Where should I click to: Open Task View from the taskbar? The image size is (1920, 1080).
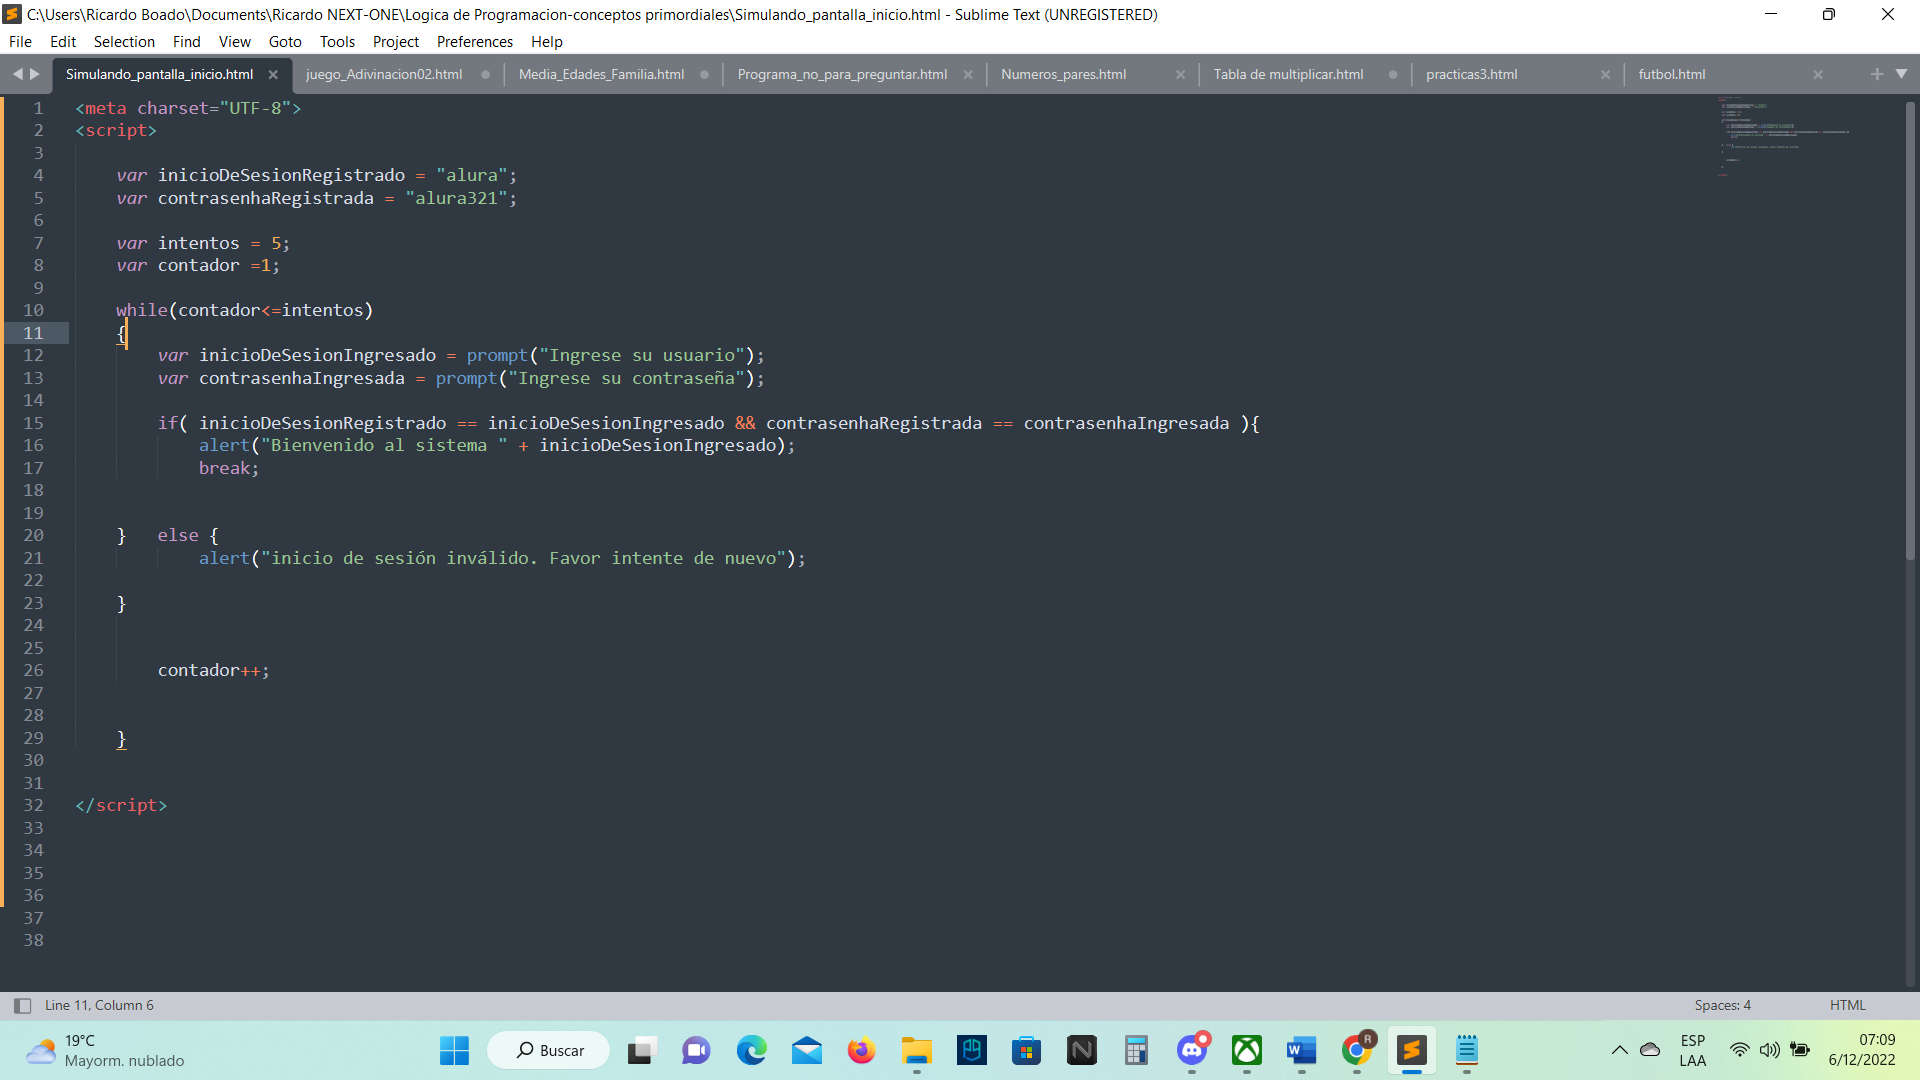[641, 1050]
